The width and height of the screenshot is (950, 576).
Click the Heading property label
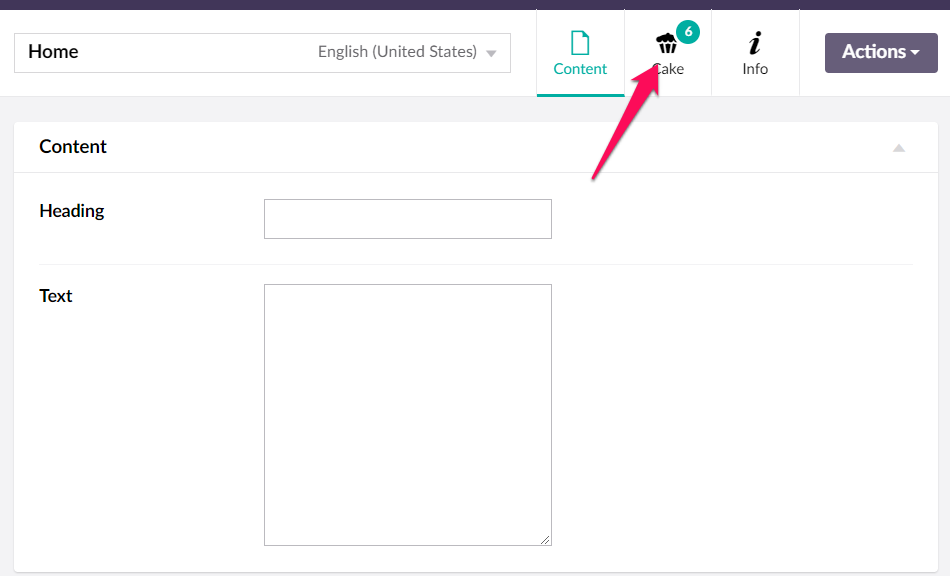(x=71, y=211)
